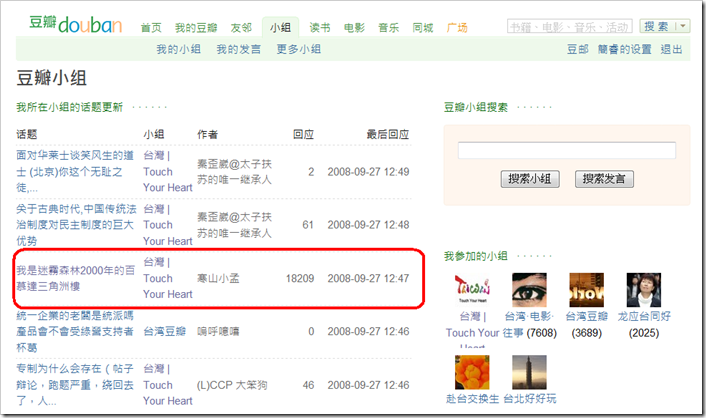706x418 pixels.
Task: Open the topic 我是迷霧森林2000年的百慕達三角洲樓
Action: [x=76, y=278]
